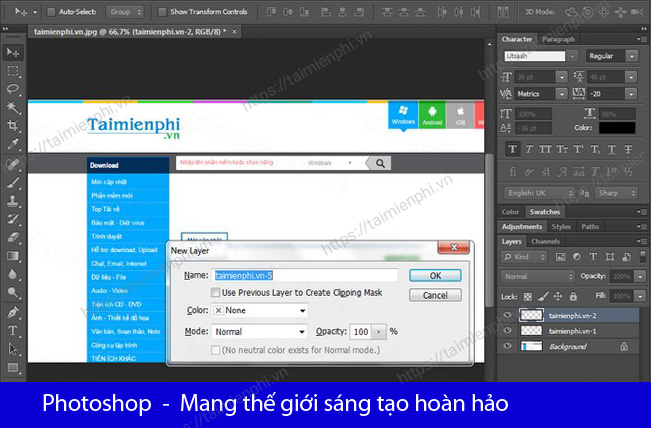Viewport: 651px width, 428px height.
Task: Switch to the Channels tab
Action: pyautogui.click(x=545, y=241)
